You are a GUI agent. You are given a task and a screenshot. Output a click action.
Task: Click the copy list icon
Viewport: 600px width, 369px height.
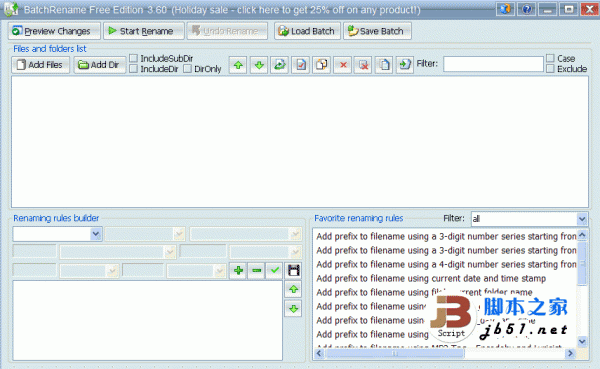point(384,65)
